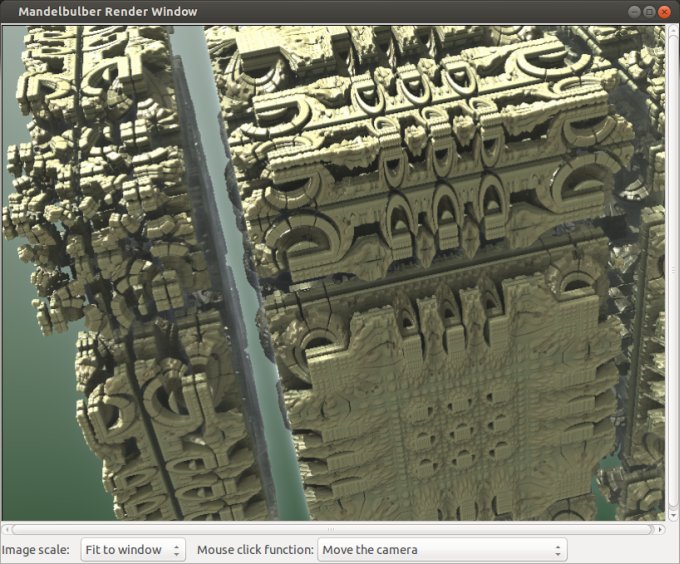Maximize the Mandelbulber Render Window
Screen dimensions: 680x564
click(649, 12)
